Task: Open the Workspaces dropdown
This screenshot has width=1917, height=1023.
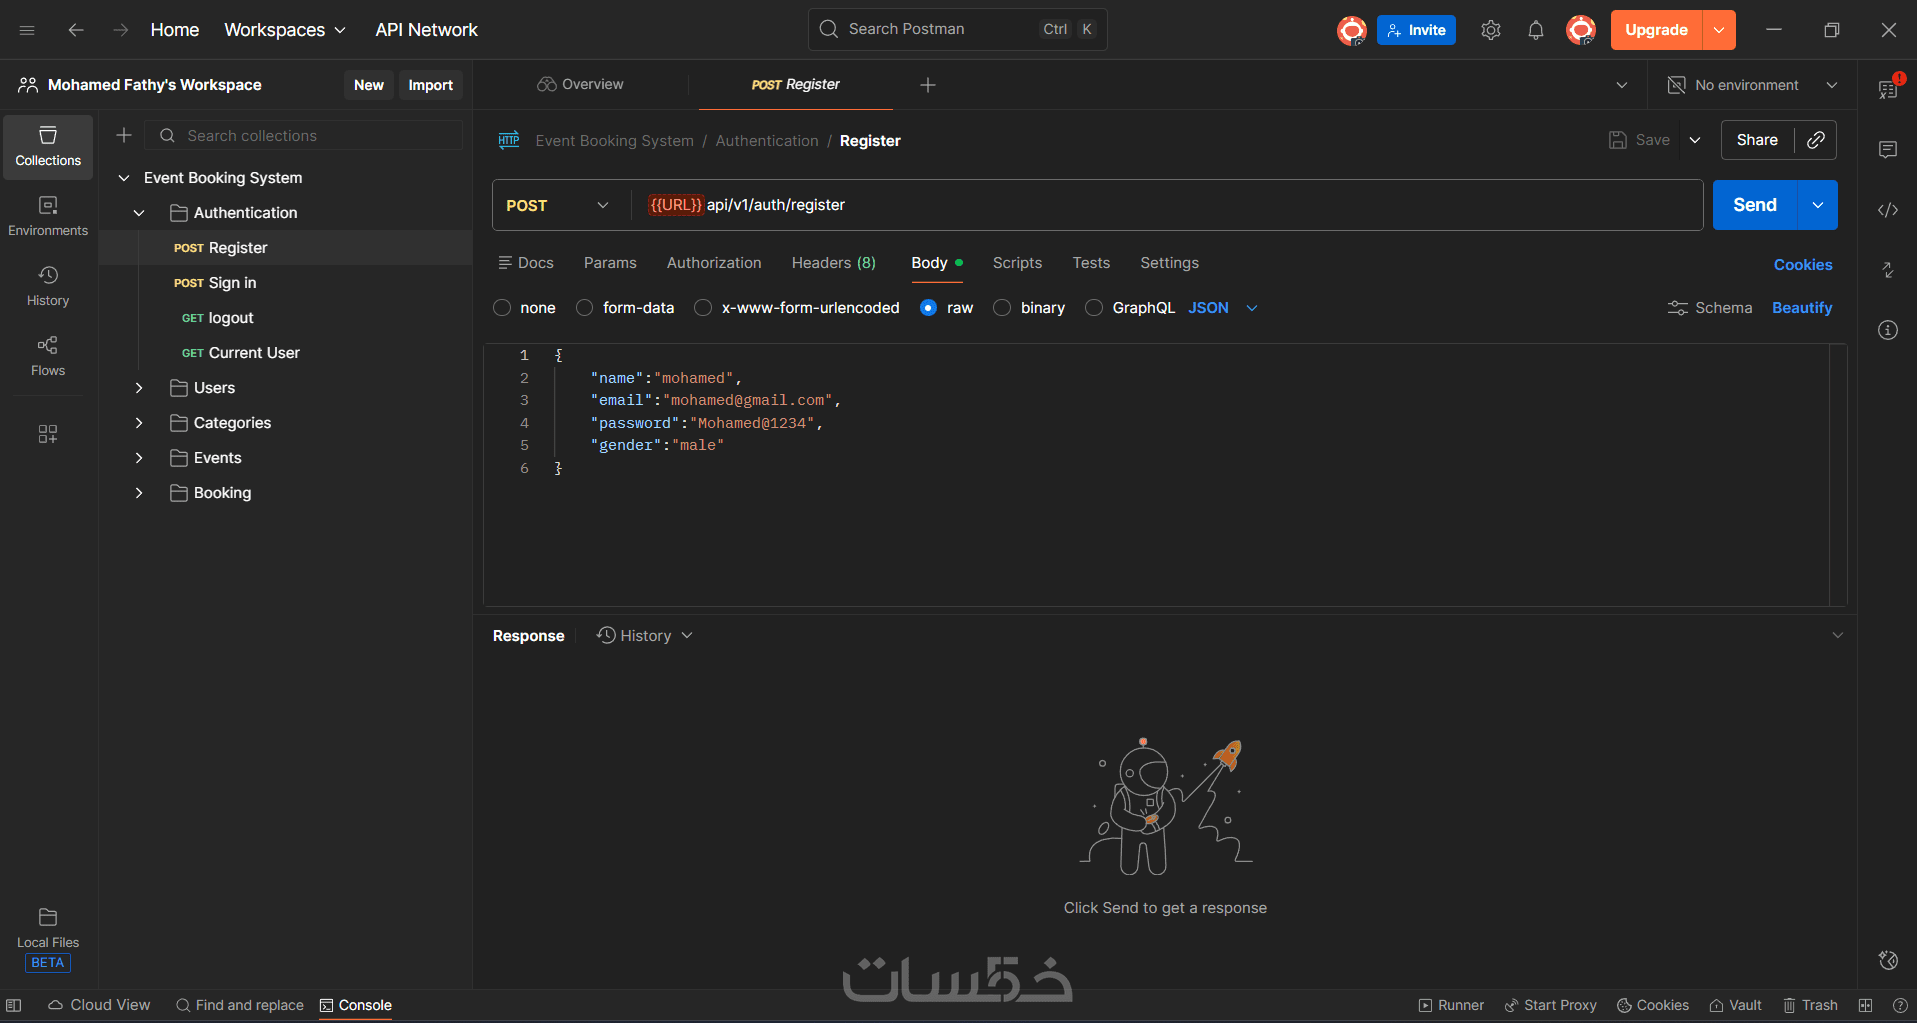Action: pyautogui.click(x=285, y=30)
